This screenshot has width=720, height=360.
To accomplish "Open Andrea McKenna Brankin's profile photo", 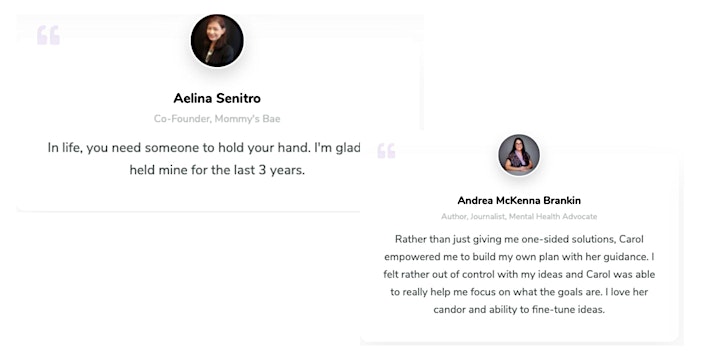I will pyautogui.click(x=519, y=155).
